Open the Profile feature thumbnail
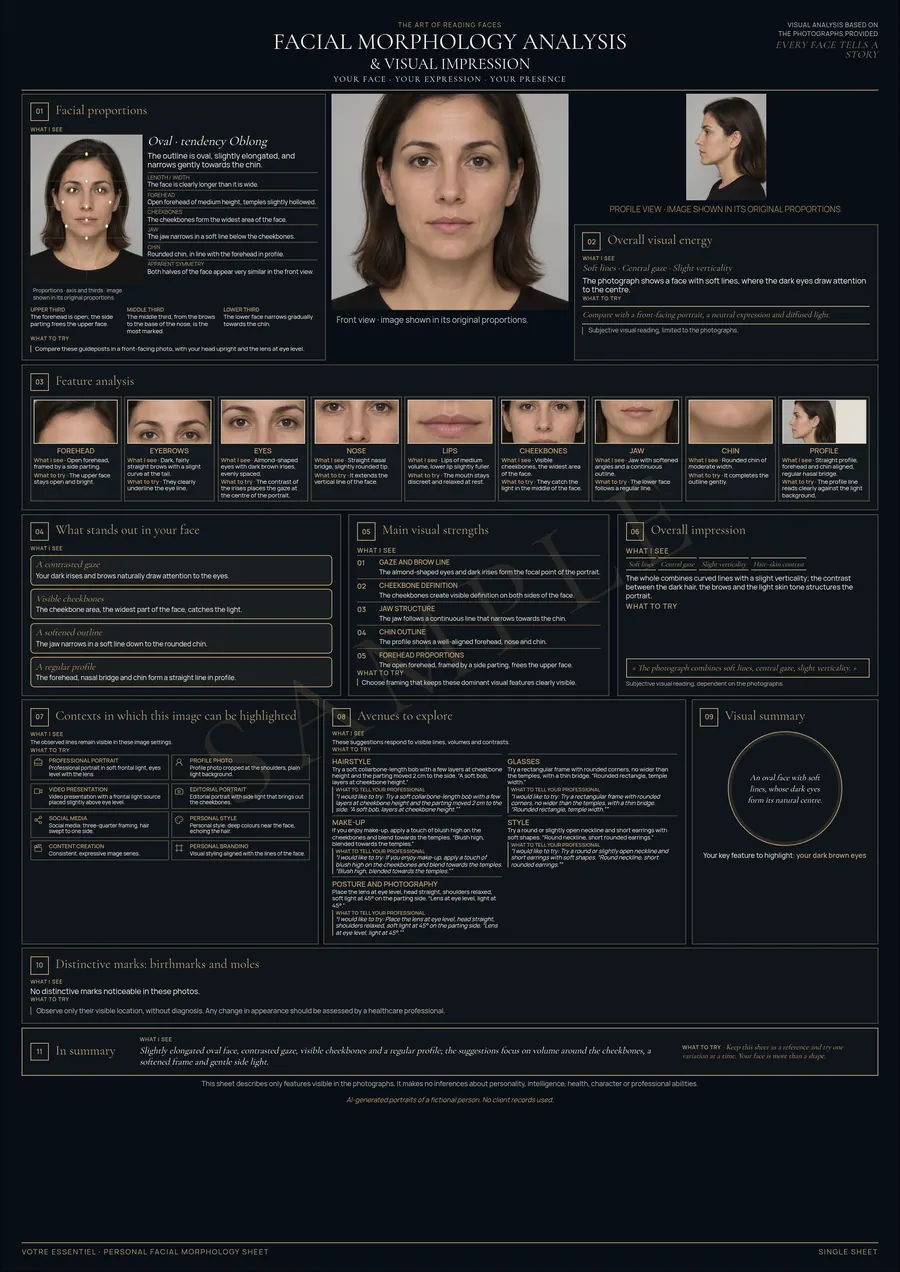900x1272 pixels. coord(824,421)
